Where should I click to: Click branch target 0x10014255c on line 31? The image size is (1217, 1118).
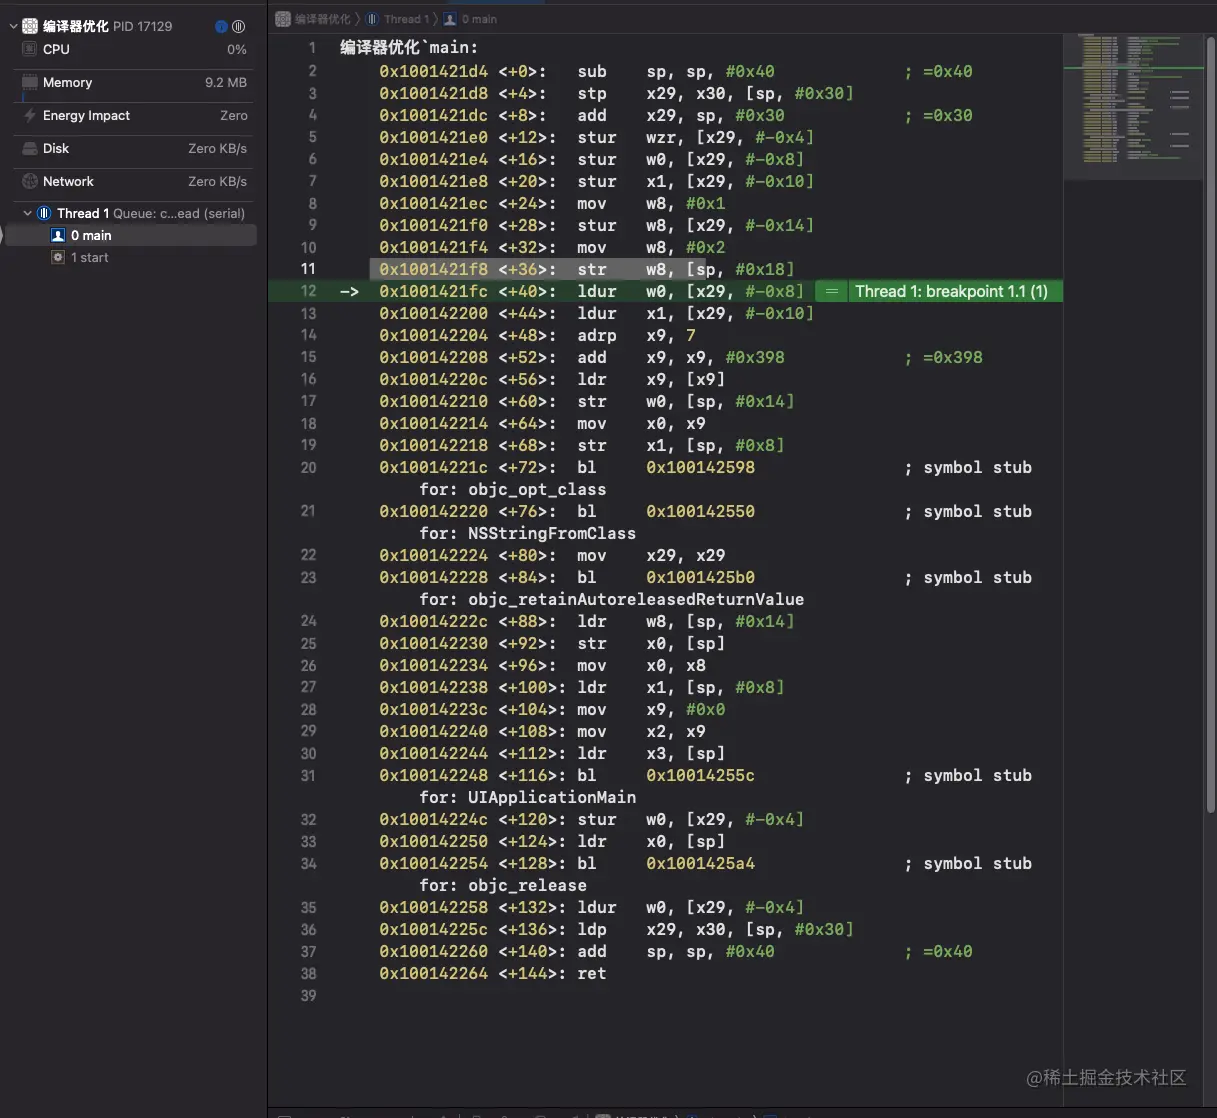700,775
